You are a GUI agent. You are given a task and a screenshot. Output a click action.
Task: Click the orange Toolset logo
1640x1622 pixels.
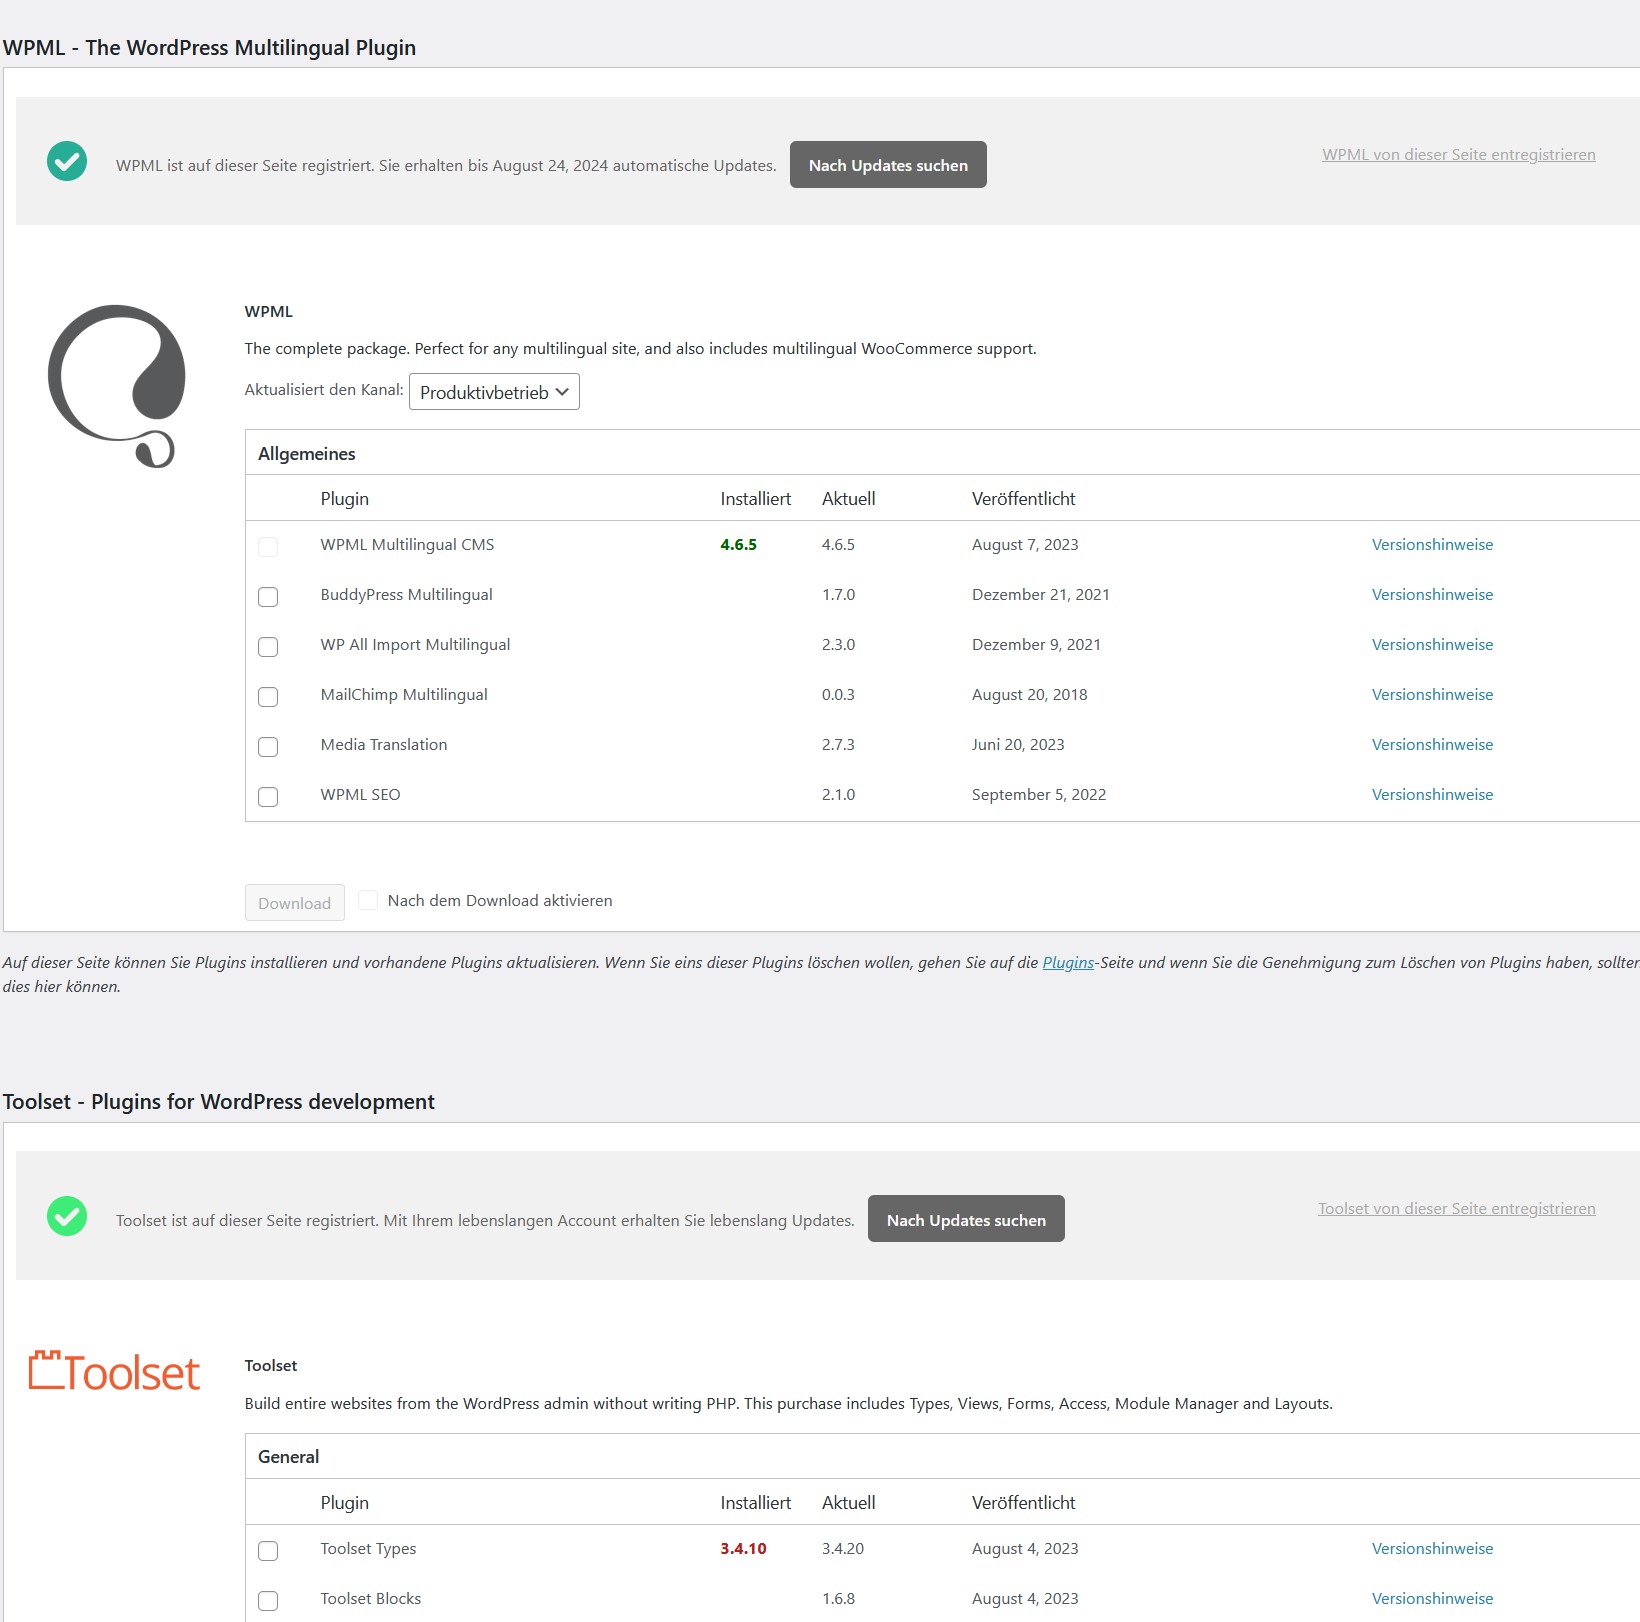tap(114, 1372)
